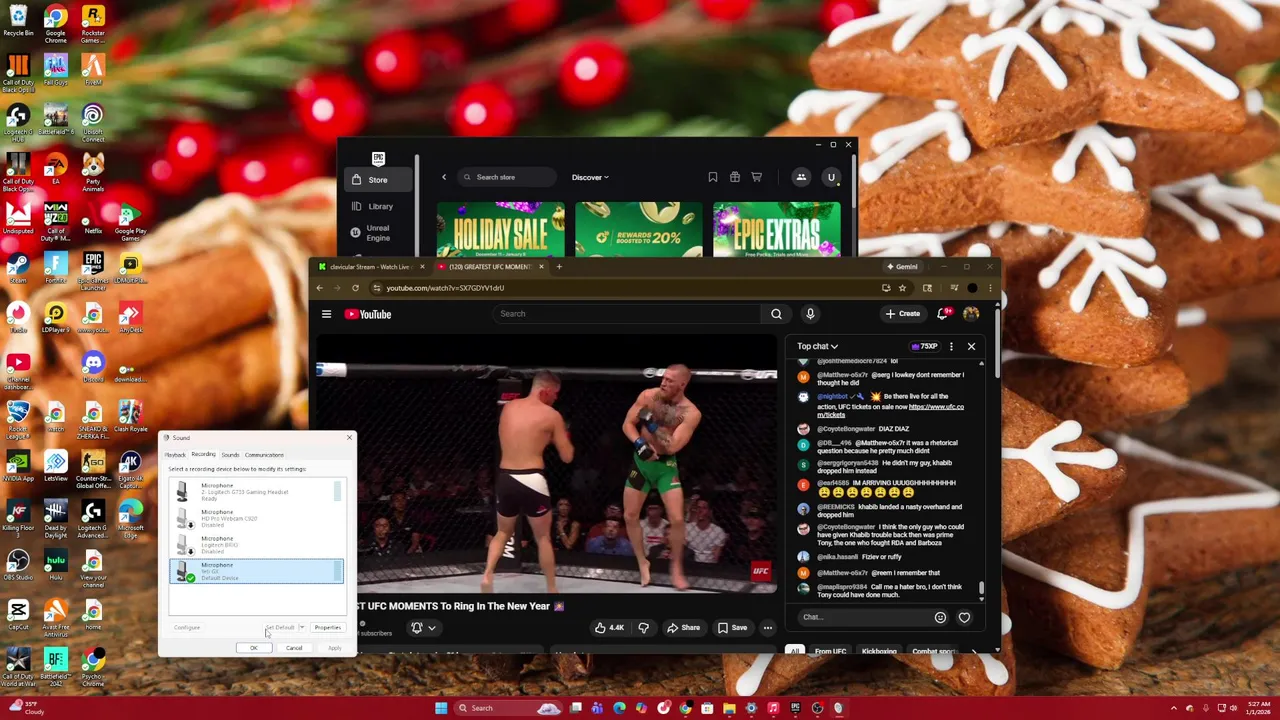Screen dimensions: 1280x720
Task: Open the chat emoji picker
Action: pyautogui.click(x=940, y=617)
